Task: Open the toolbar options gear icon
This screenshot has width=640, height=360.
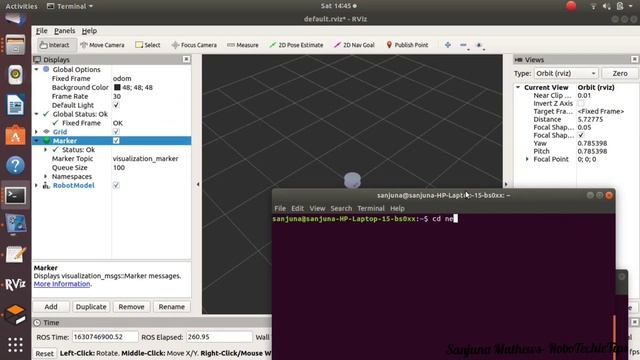Action: pyautogui.click(x=479, y=45)
